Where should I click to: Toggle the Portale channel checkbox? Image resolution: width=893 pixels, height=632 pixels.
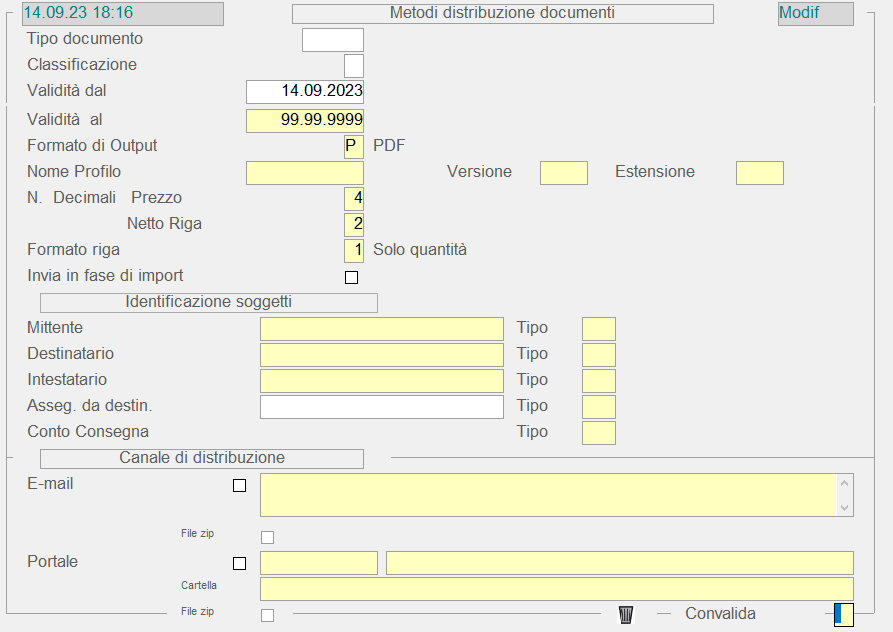(239, 563)
